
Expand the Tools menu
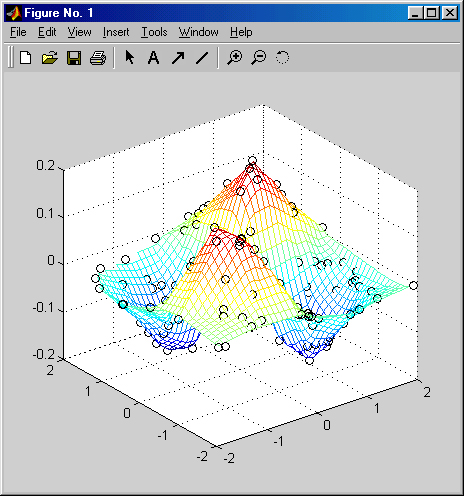coord(154,32)
